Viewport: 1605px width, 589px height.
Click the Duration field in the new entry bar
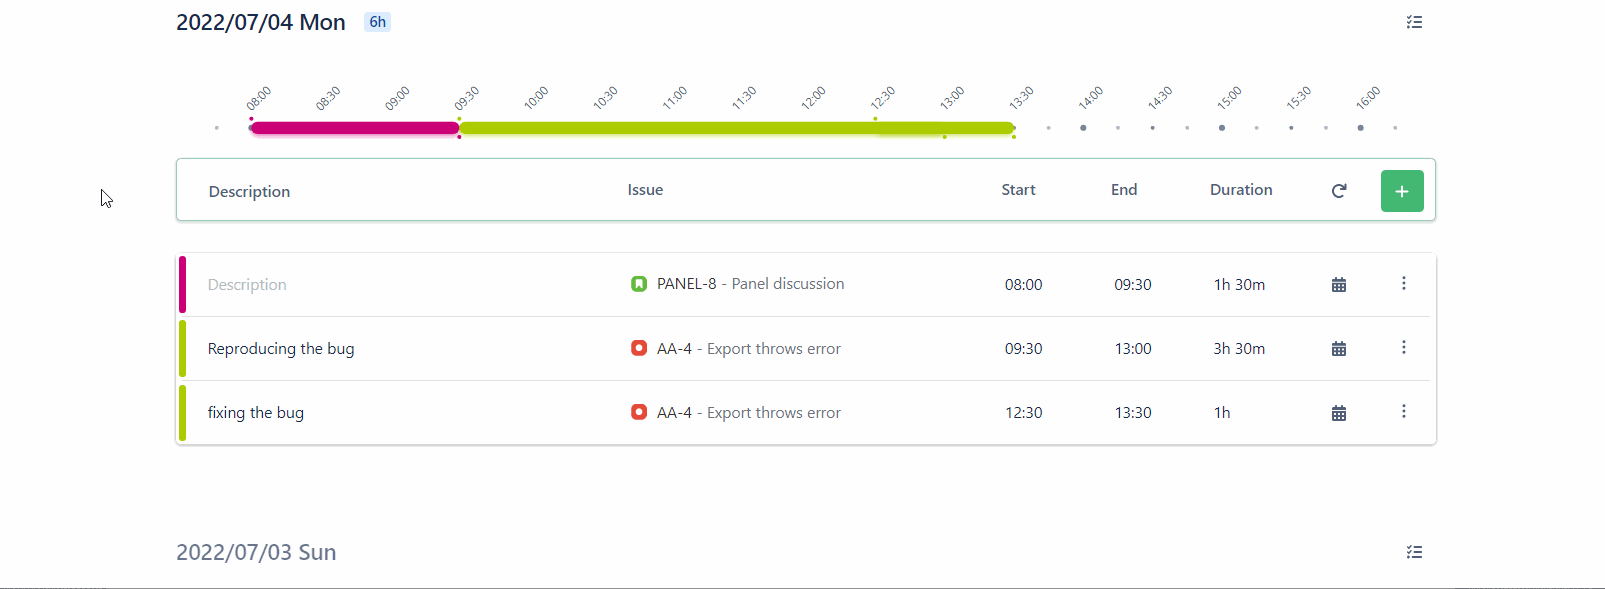point(1241,190)
